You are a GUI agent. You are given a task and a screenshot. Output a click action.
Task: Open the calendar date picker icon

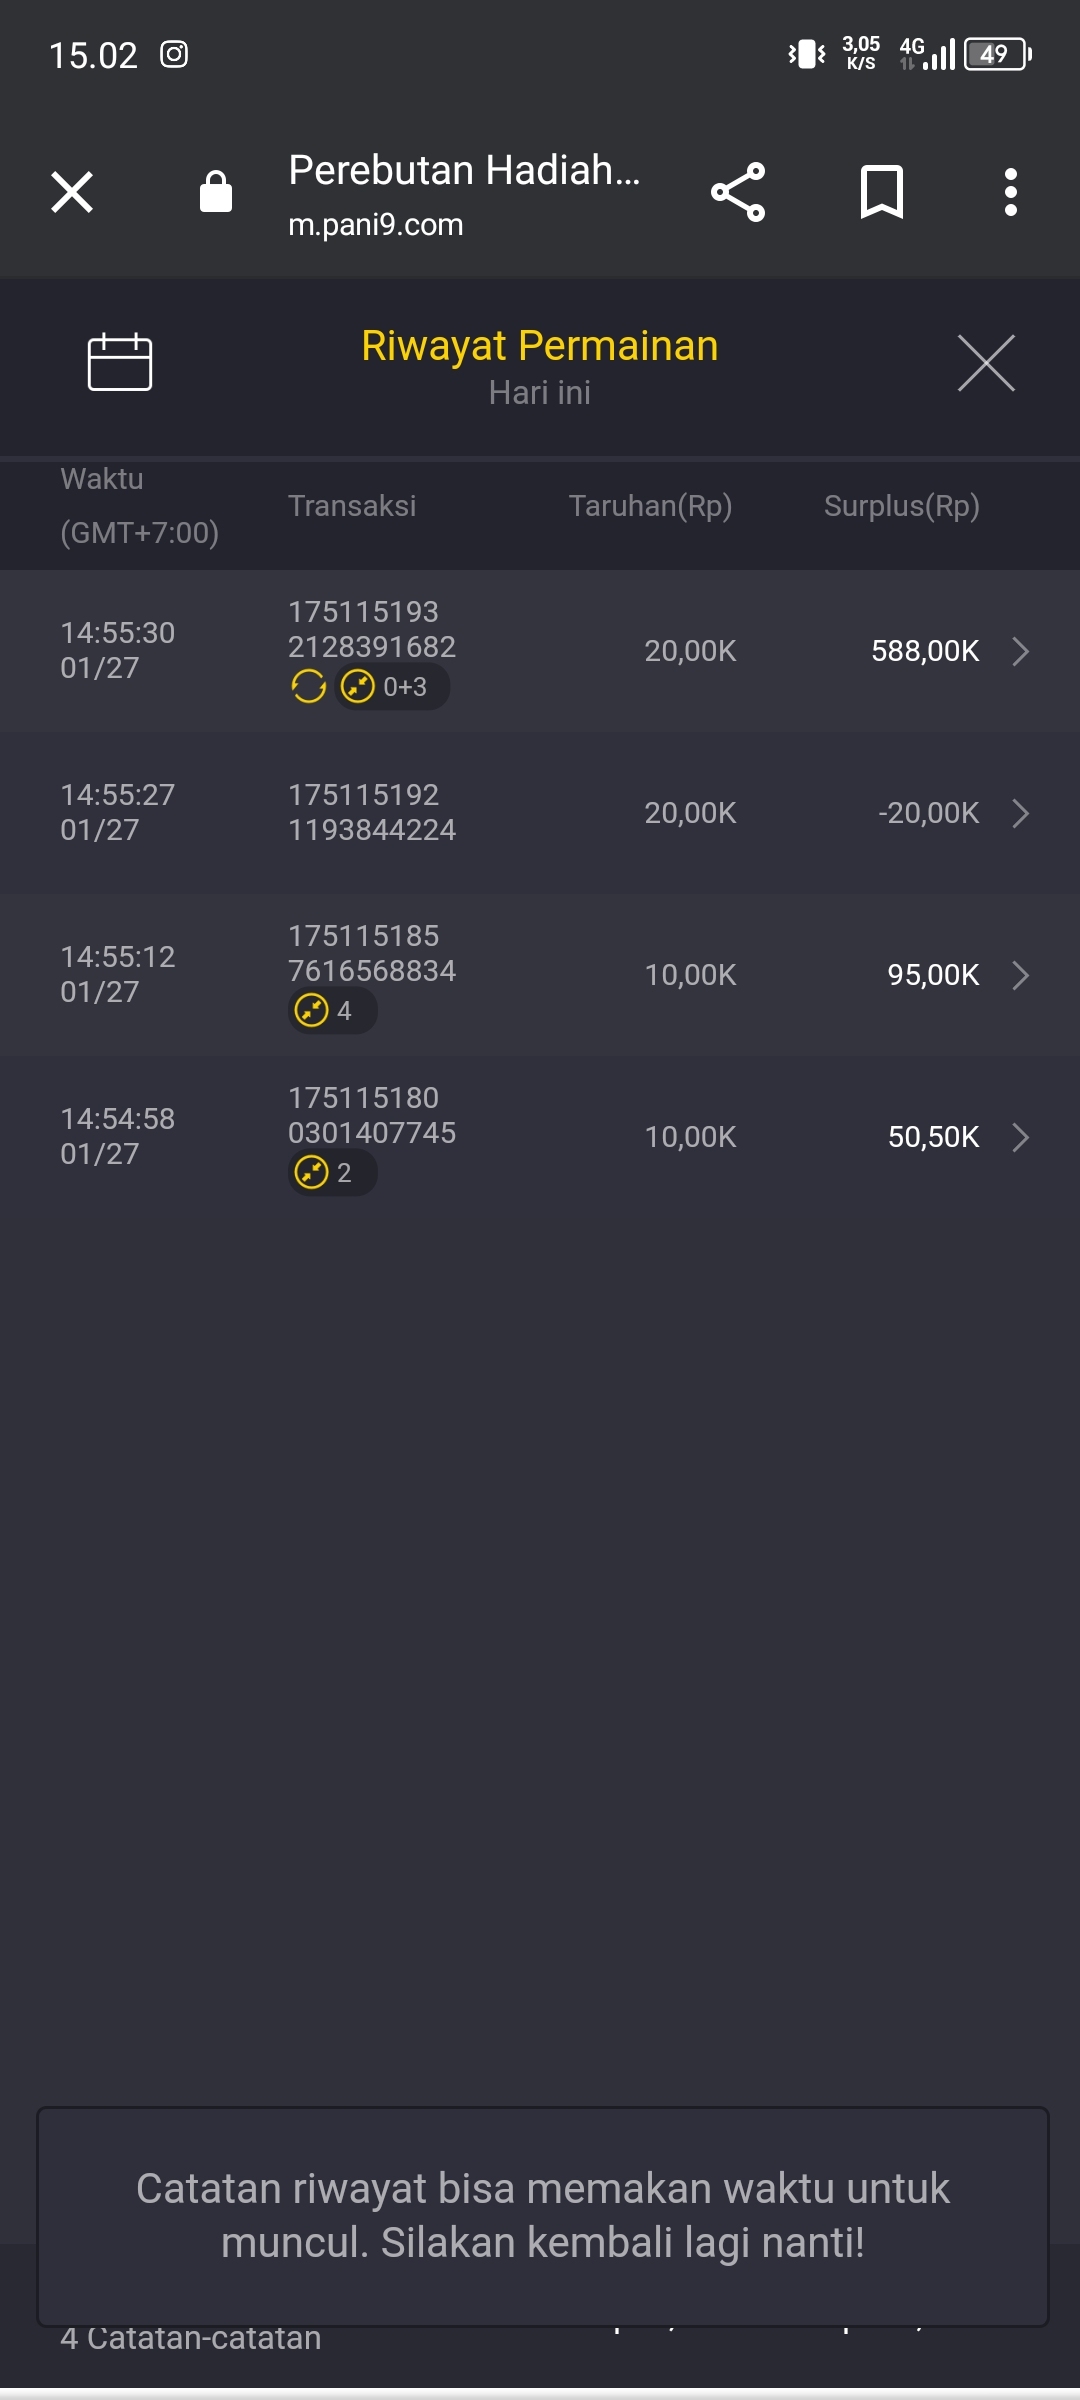tap(120, 362)
